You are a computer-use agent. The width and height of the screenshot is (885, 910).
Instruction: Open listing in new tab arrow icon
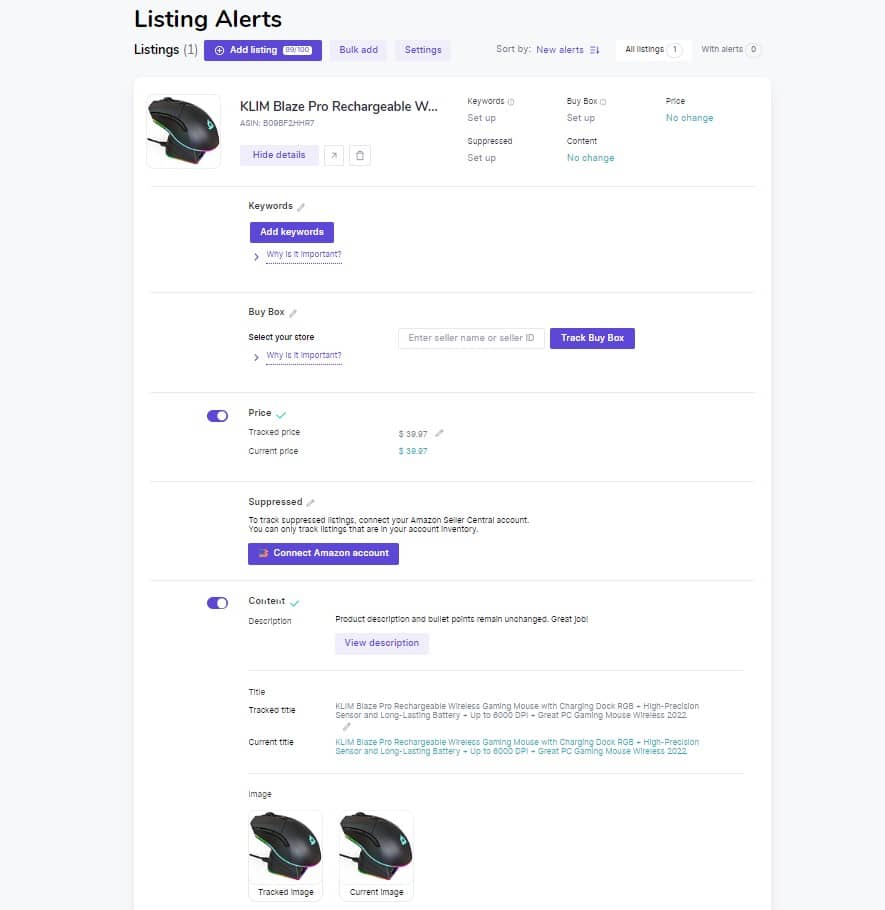[334, 156]
